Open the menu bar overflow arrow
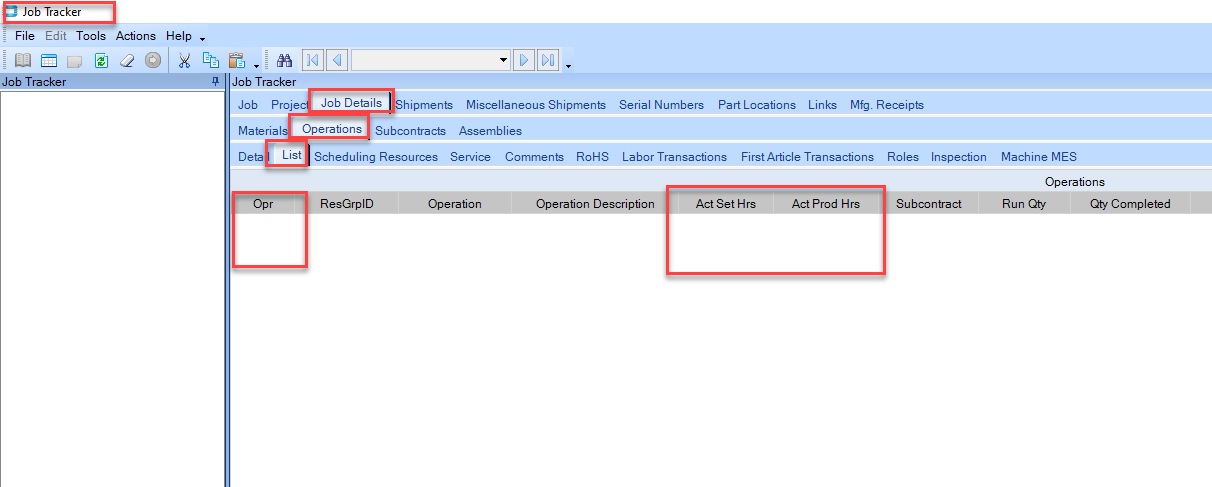 click(202, 39)
